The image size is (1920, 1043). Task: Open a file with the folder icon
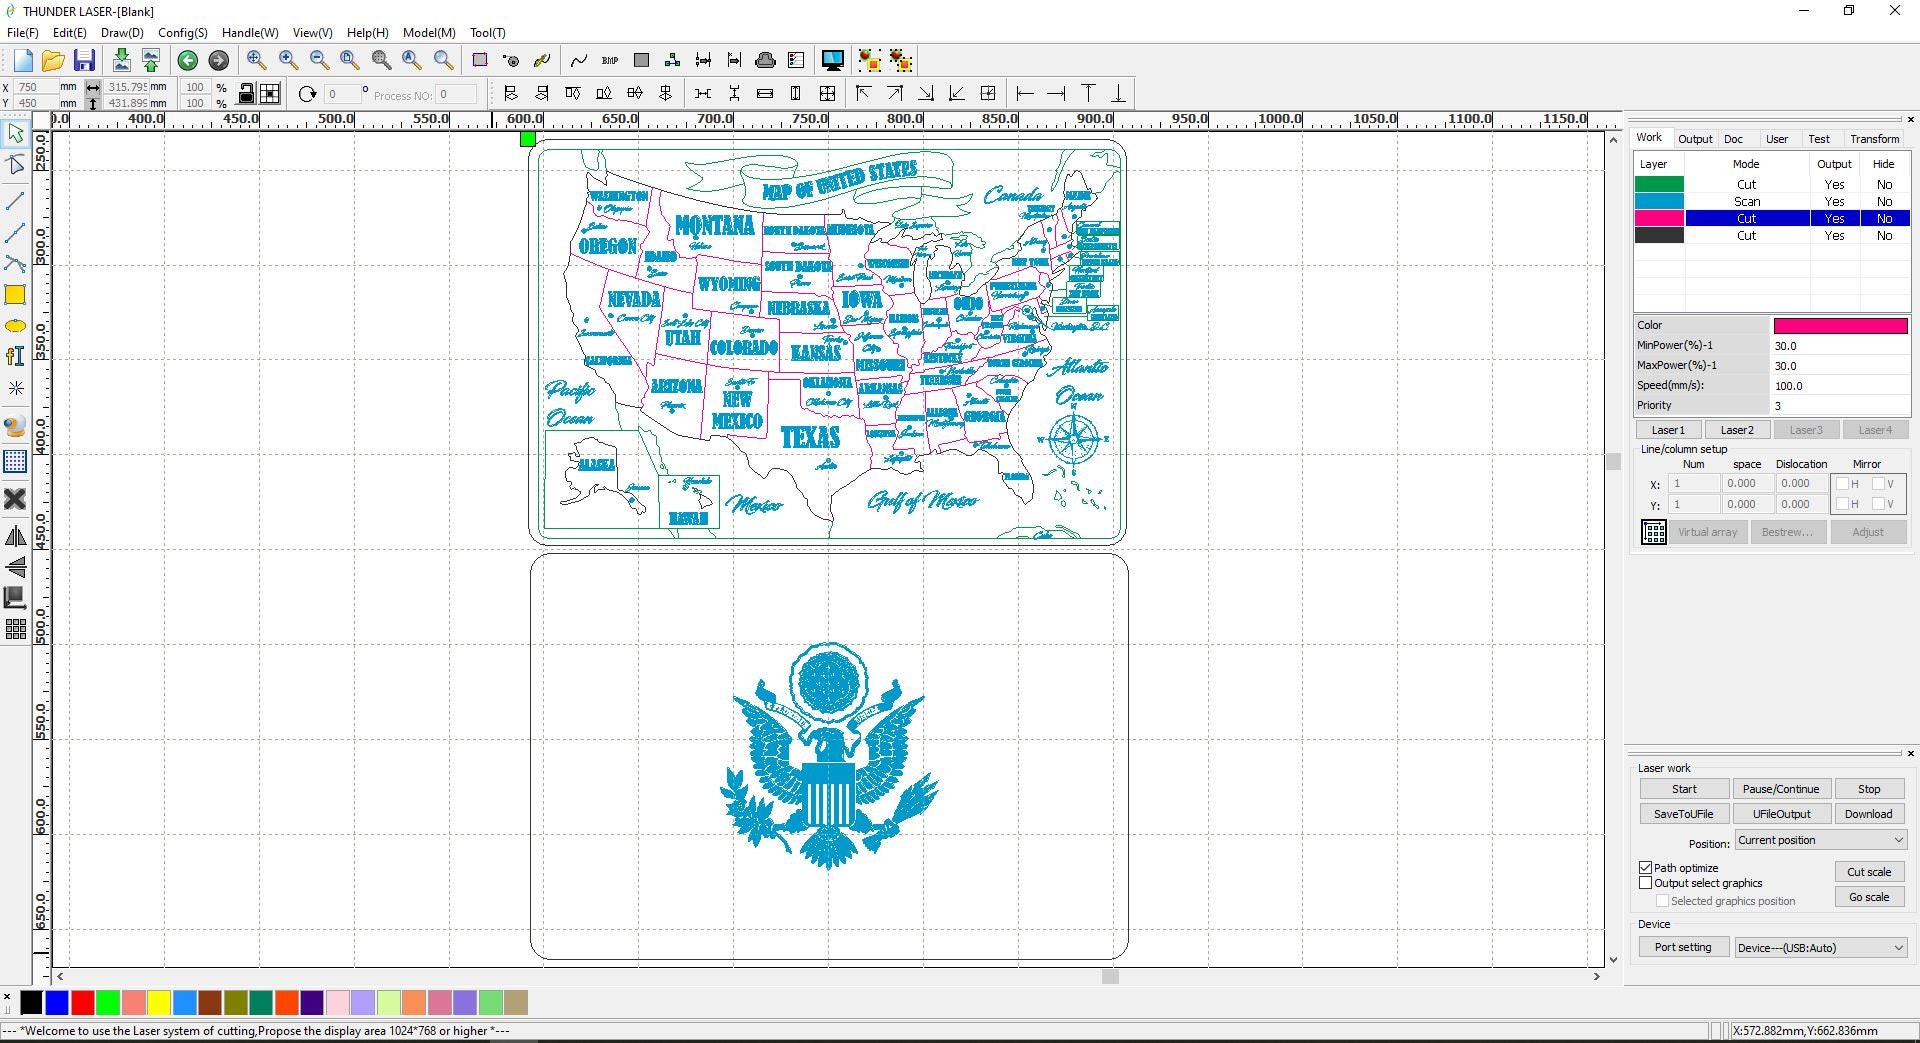(x=53, y=60)
